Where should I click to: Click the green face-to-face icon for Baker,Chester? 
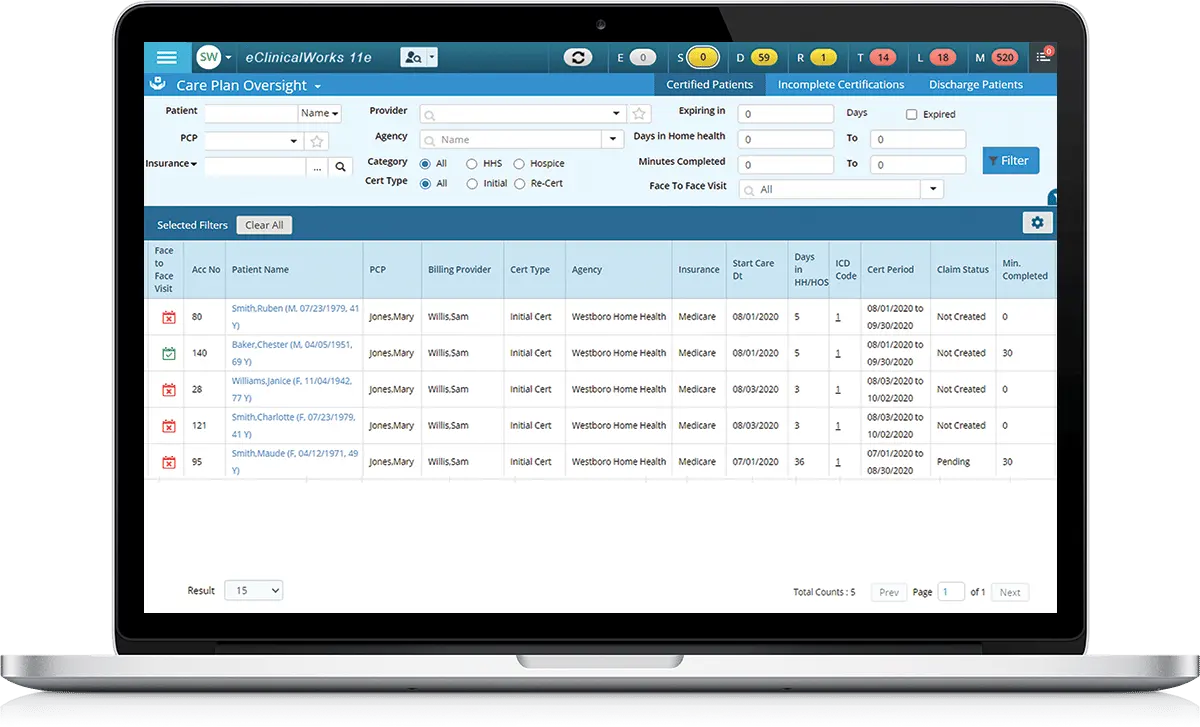[167, 352]
